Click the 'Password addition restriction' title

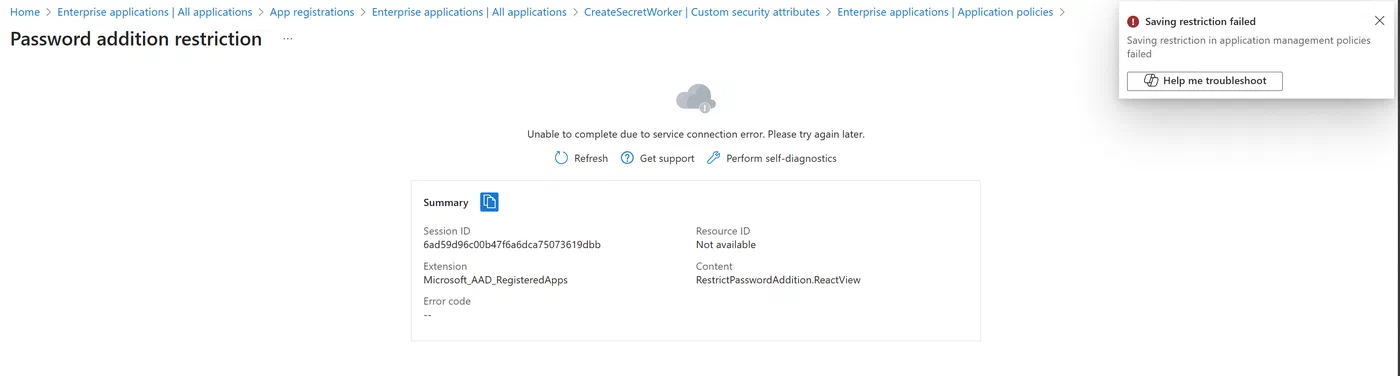136,39
